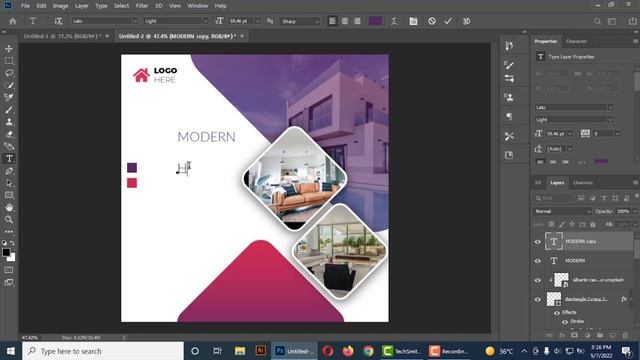
Task: Select the MODERN copy layer thumbnail
Action: coord(553,242)
